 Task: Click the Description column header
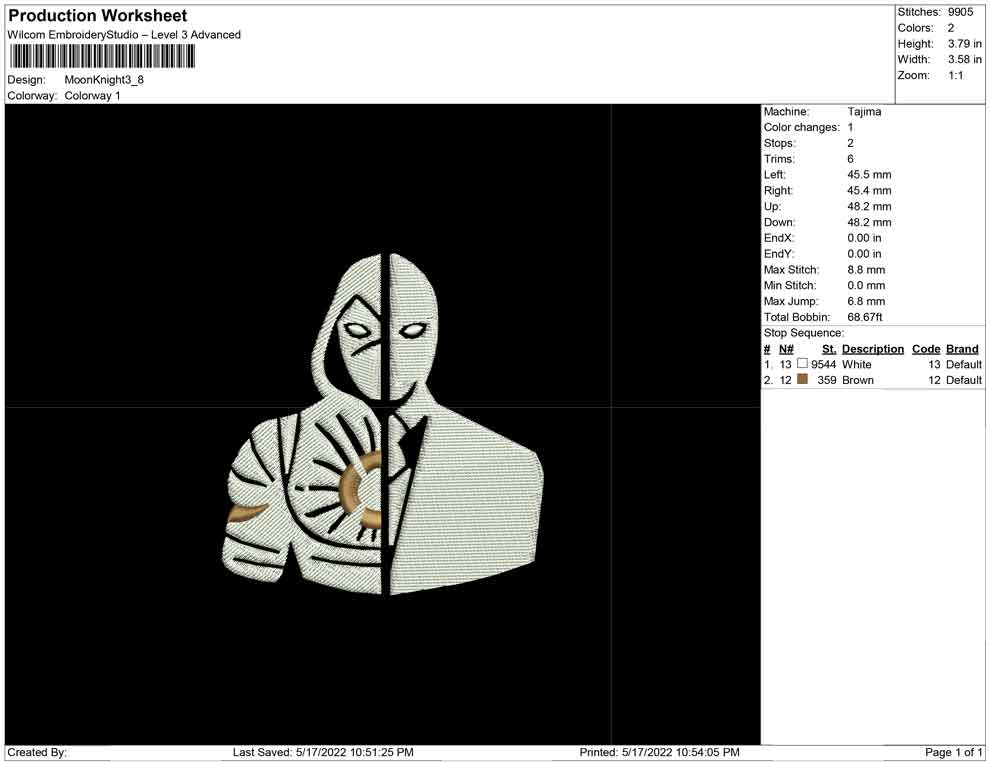[873, 349]
